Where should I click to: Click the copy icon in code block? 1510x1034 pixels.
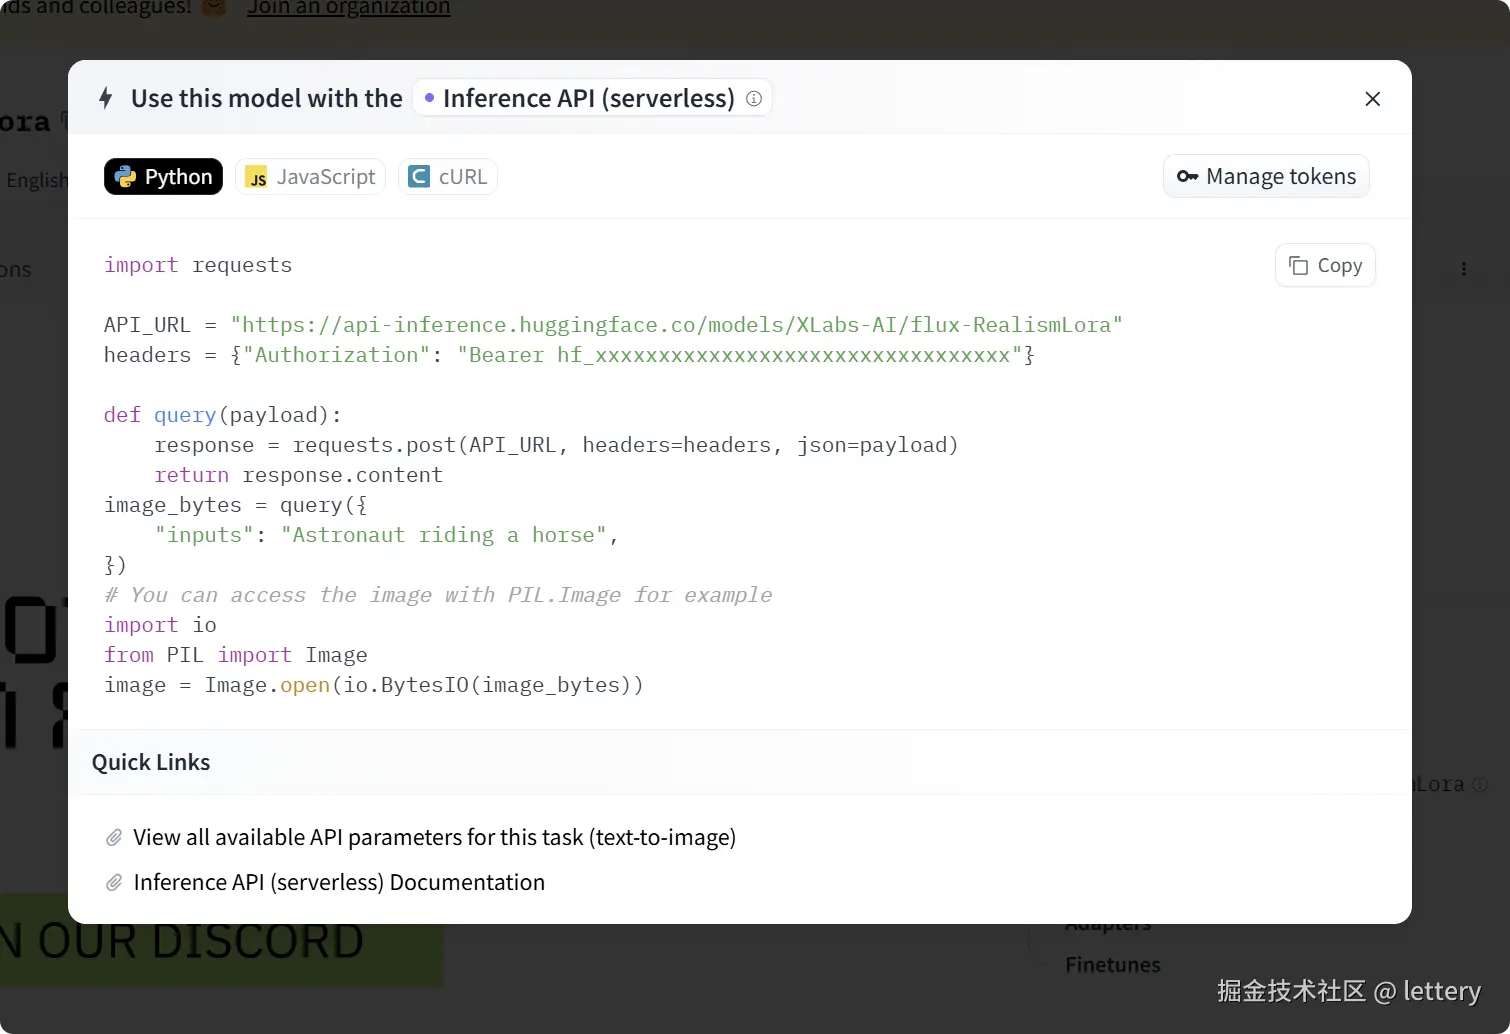pyautogui.click(x=1298, y=265)
